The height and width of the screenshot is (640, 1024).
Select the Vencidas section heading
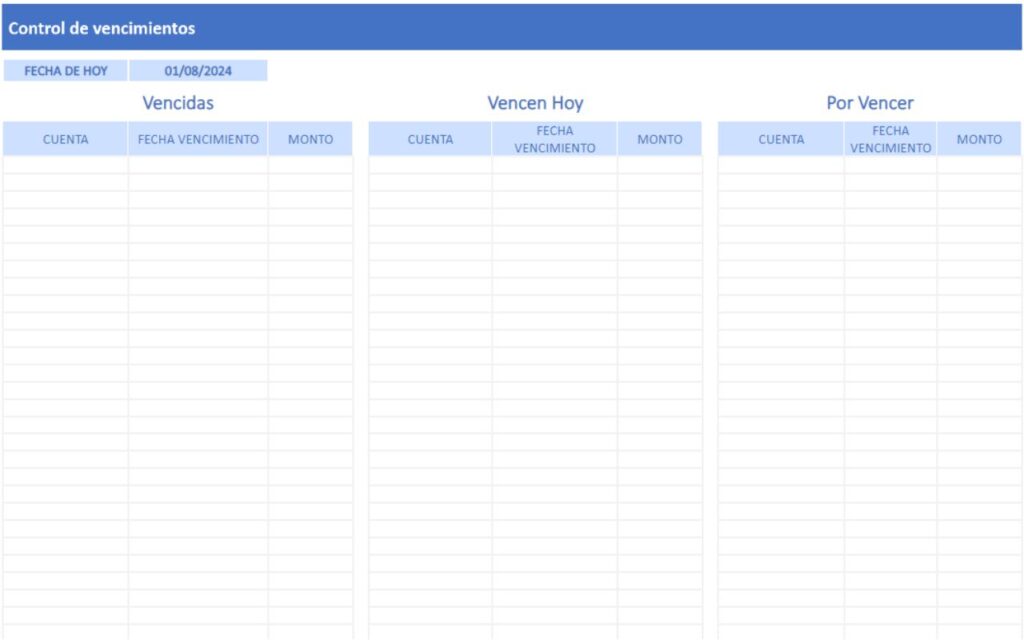tap(178, 102)
